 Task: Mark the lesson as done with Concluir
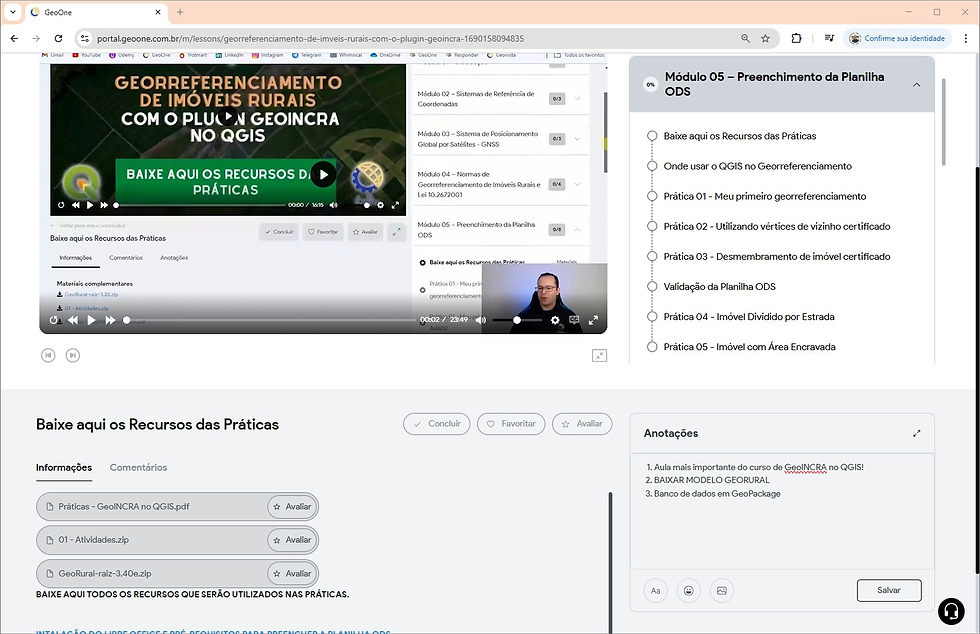(438, 424)
